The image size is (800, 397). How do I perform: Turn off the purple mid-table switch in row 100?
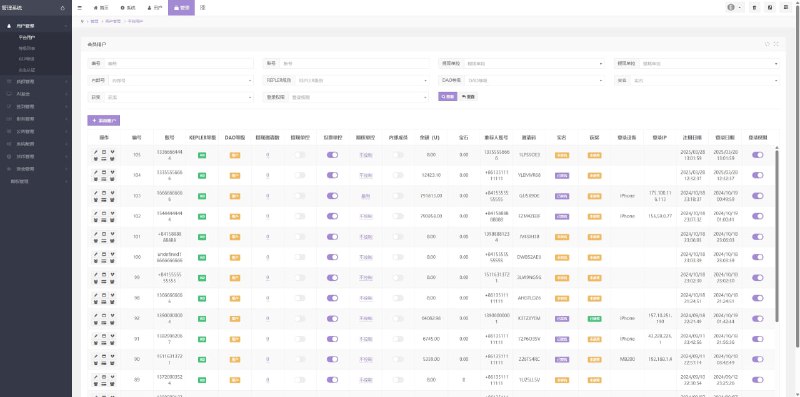click(332, 257)
